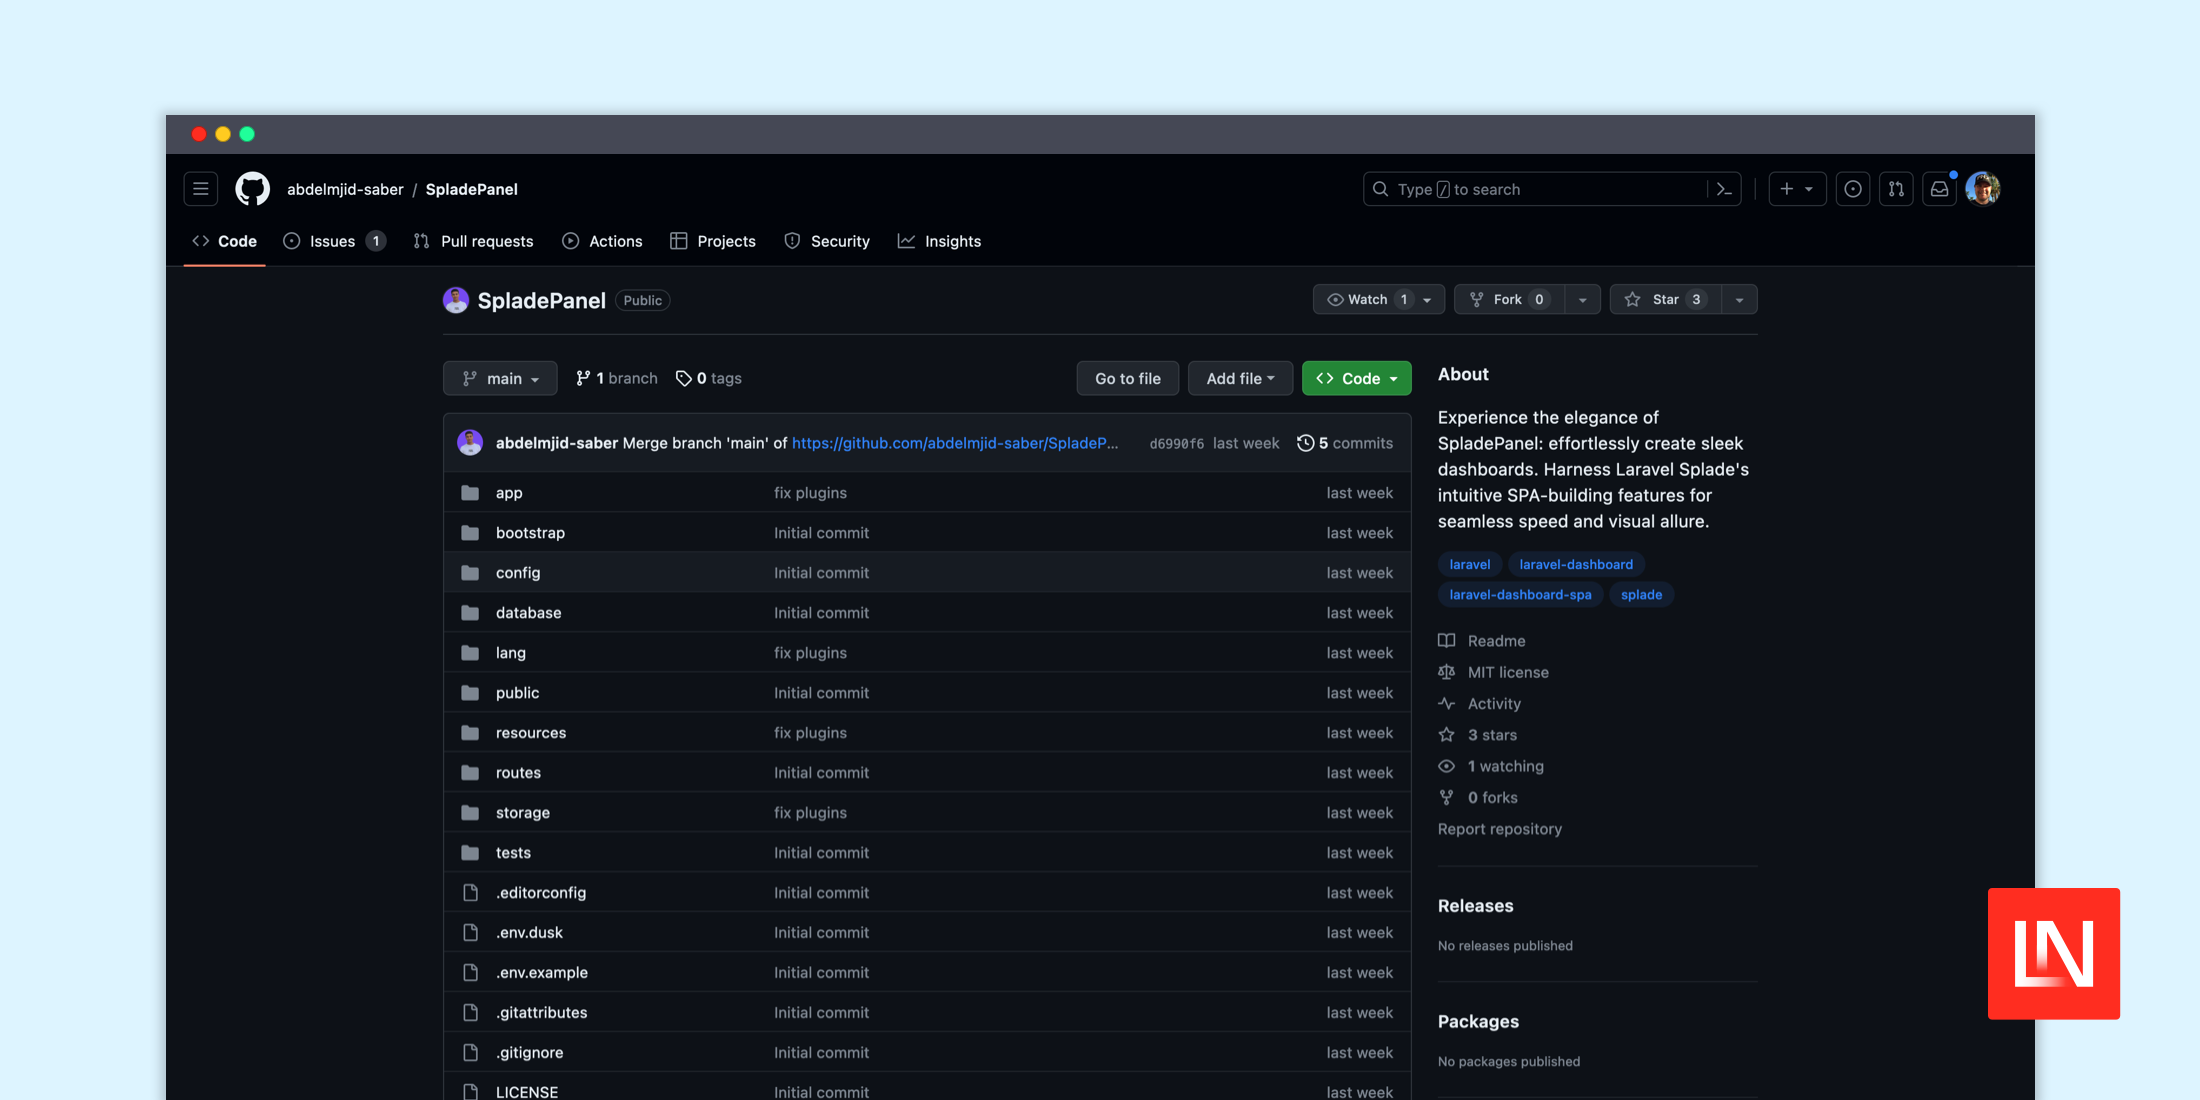This screenshot has width=2200, height=1100.
Task: Open the Security tab
Action: [x=827, y=242]
